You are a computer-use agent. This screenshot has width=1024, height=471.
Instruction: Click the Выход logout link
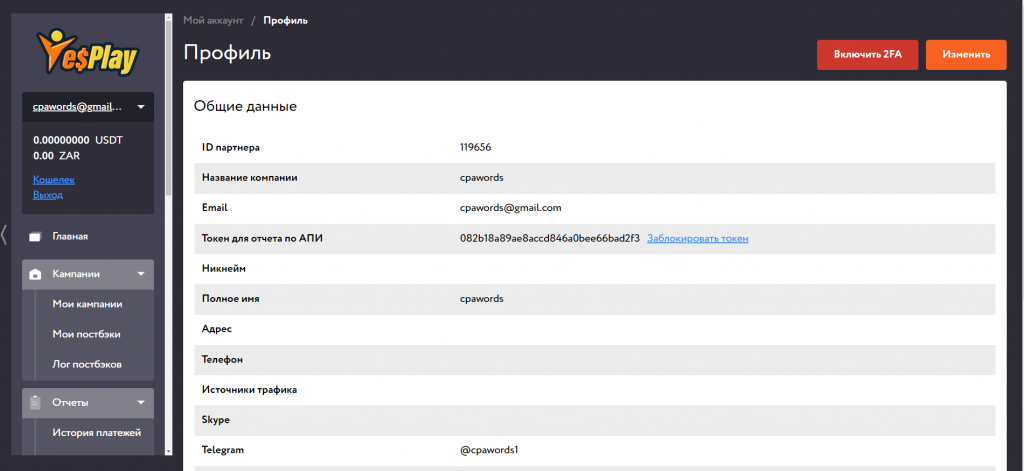pyautogui.click(x=48, y=195)
